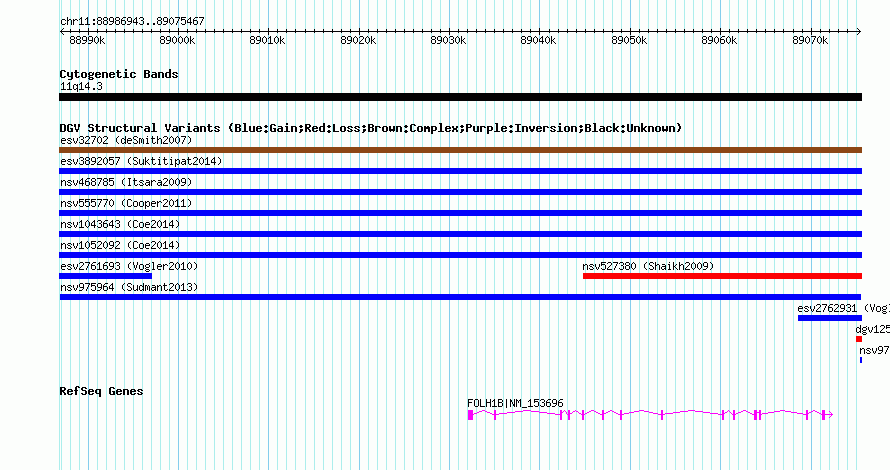This screenshot has height=470, width=890.
Task: Click the 89010k ruler tick label
Action: pos(267,40)
